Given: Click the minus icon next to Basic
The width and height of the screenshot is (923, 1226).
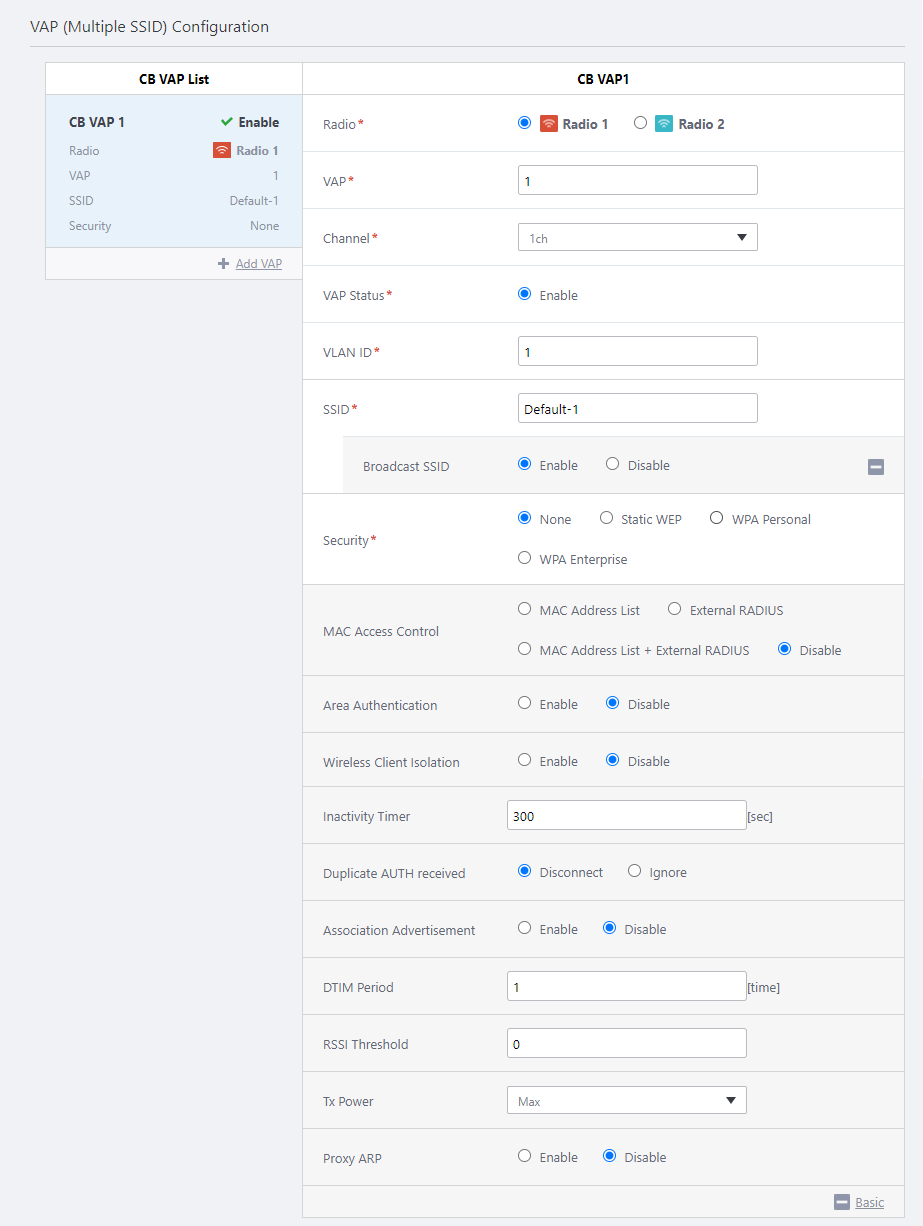Looking at the screenshot, I should (x=842, y=1202).
